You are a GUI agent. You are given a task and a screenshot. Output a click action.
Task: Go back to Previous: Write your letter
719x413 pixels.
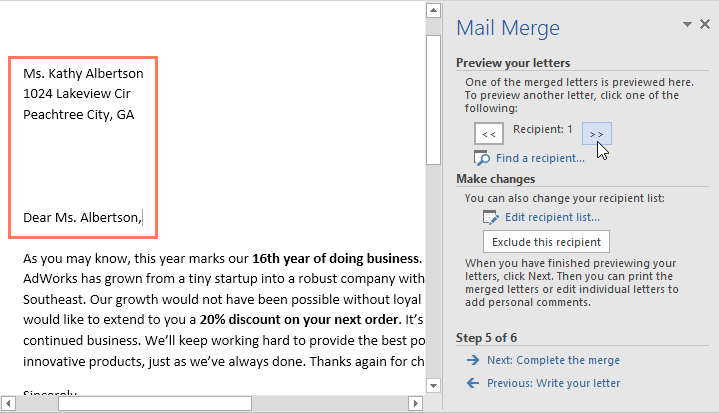click(x=553, y=383)
